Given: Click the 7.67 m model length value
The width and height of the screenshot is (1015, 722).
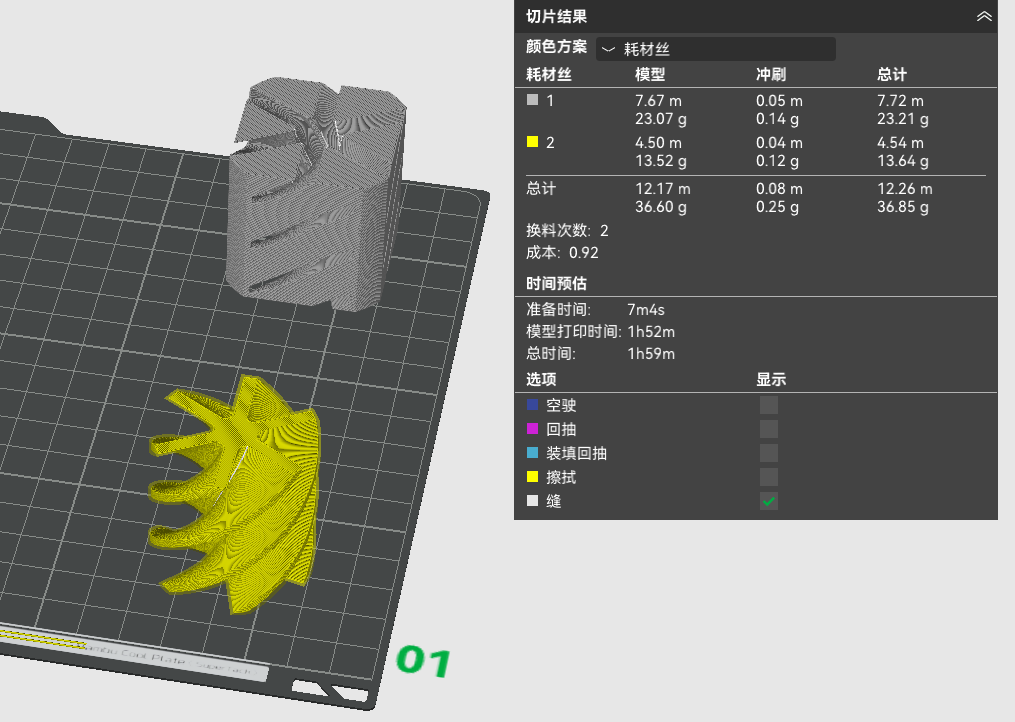Looking at the screenshot, I should tap(658, 101).
